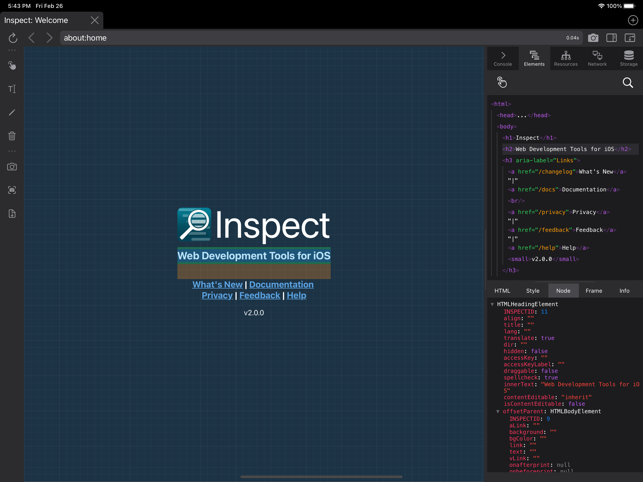Click the contentEditable: "inherit" property row
This screenshot has height=482, width=643.
click(x=548, y=397)
